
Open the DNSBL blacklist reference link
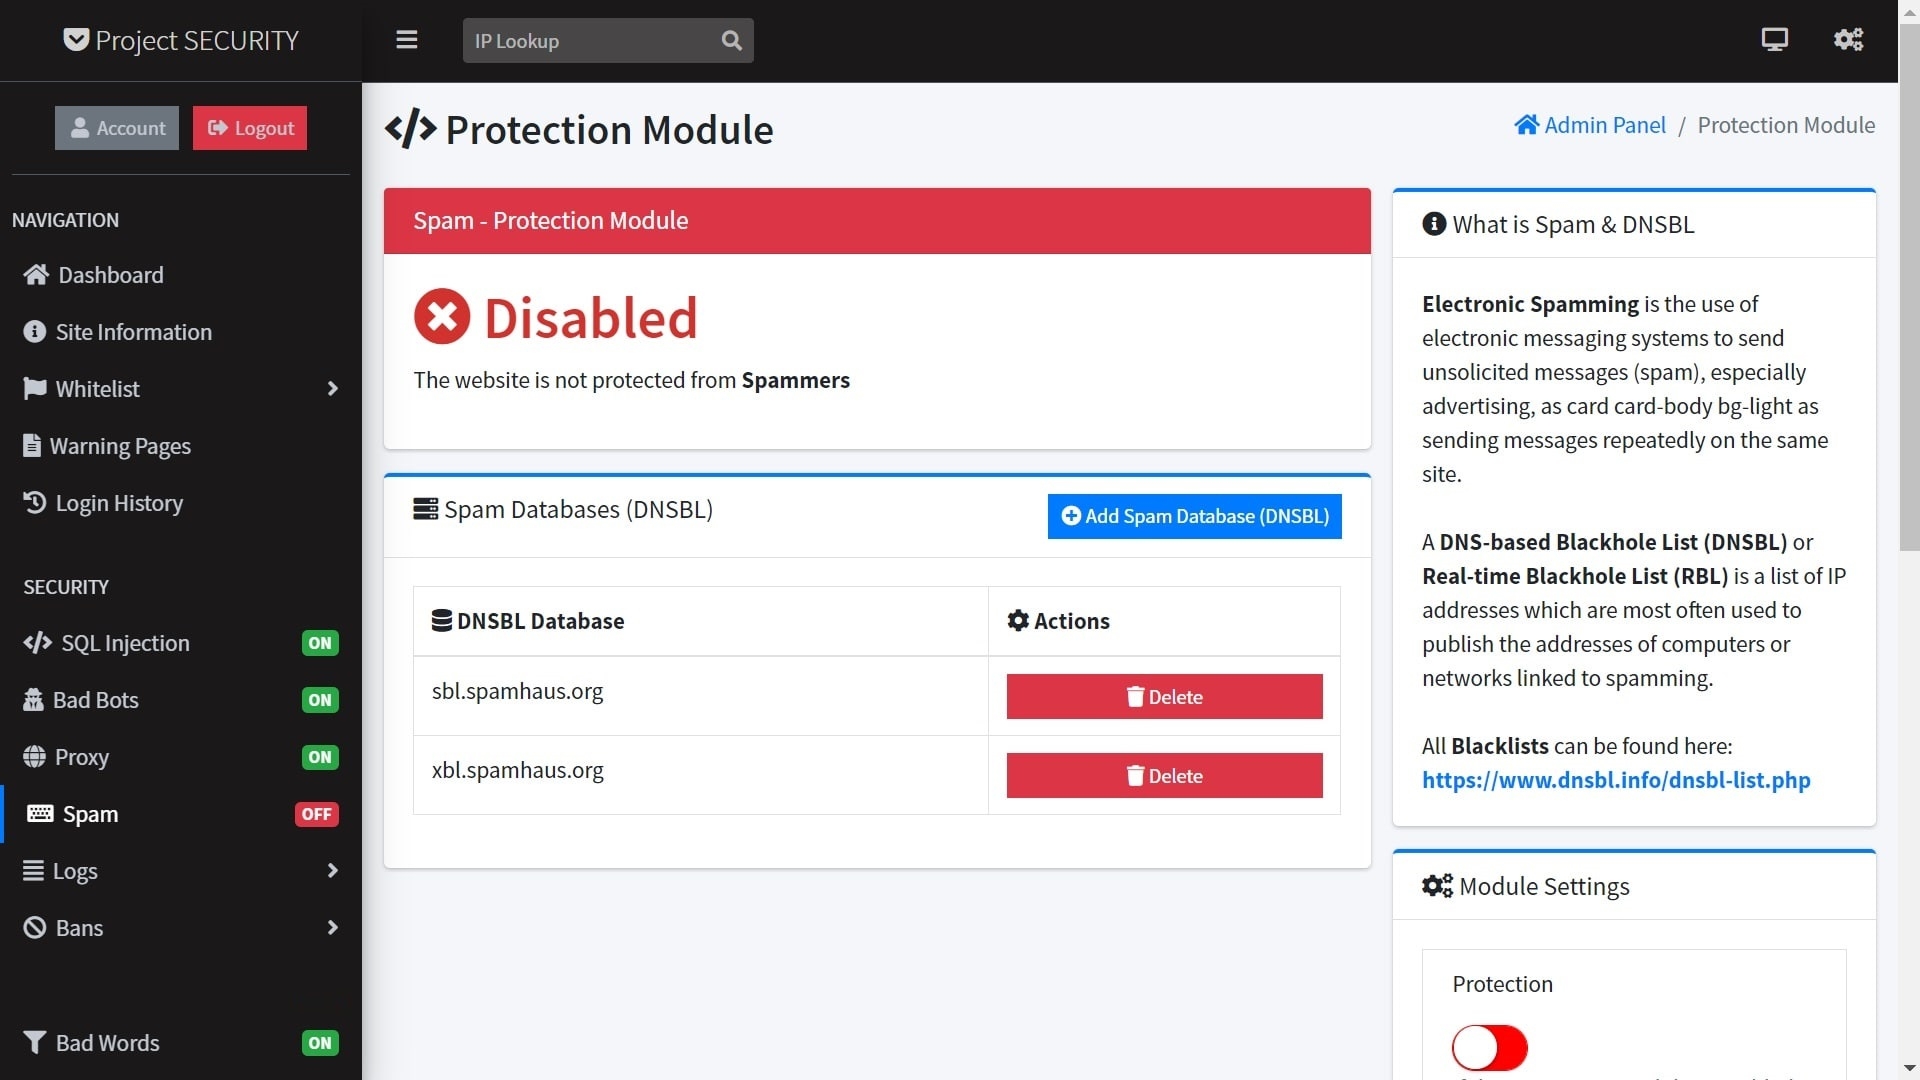click(x=1615, y=779)
